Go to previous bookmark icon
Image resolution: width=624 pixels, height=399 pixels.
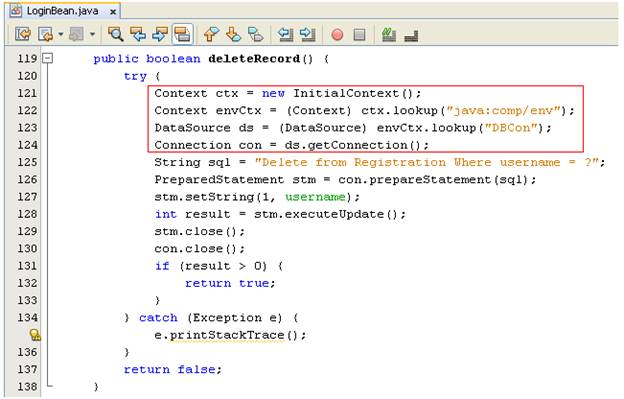click(x=211, y=34)
